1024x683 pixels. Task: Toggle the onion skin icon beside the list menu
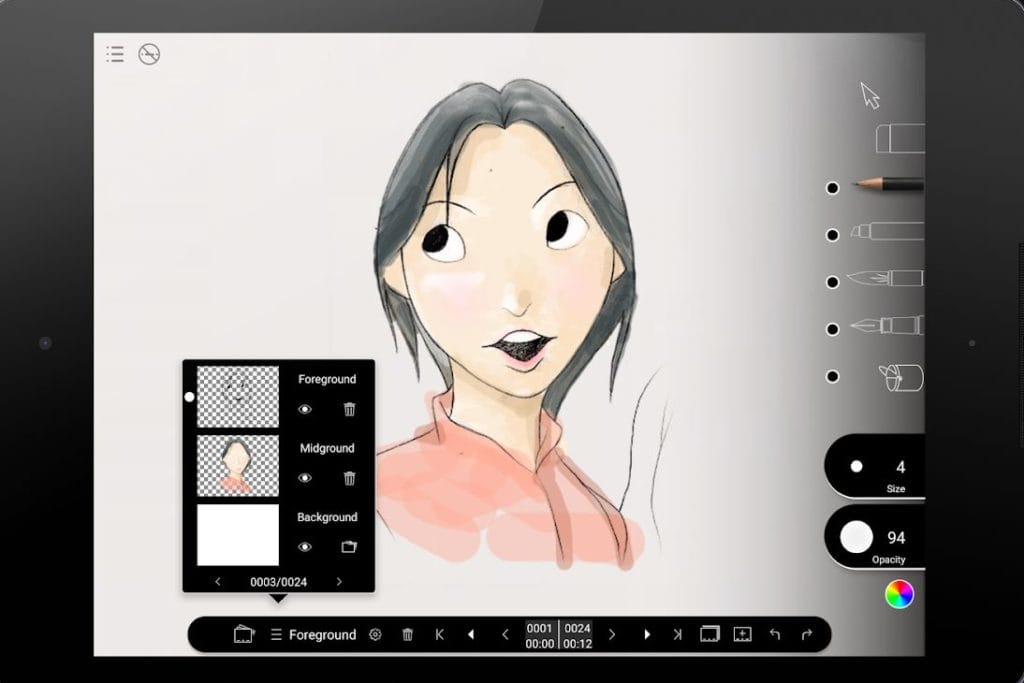[150, 54]
